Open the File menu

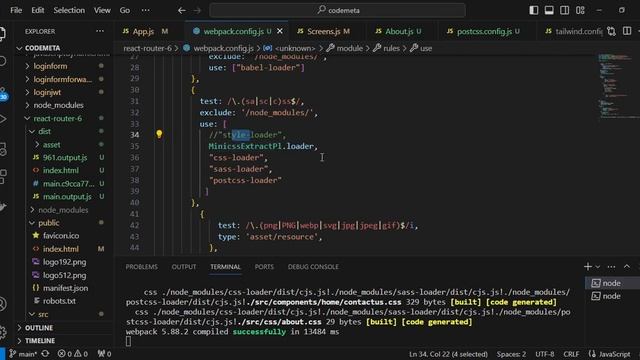coord(16,10)
